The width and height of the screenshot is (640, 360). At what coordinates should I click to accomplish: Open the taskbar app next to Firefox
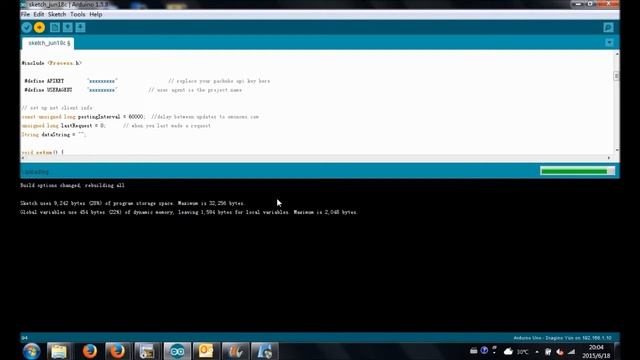pos(147,351)
